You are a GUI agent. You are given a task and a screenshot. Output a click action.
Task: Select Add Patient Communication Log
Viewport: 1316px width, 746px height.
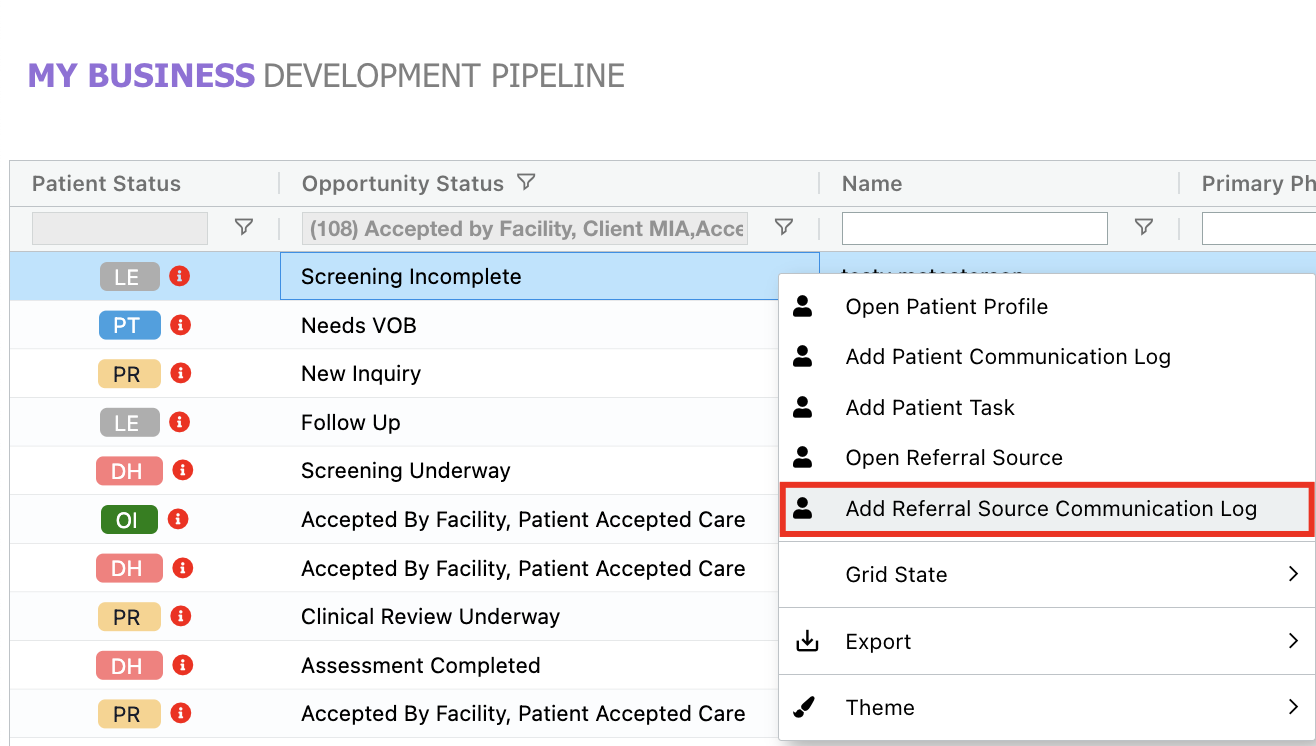[x=1008, y=356]
